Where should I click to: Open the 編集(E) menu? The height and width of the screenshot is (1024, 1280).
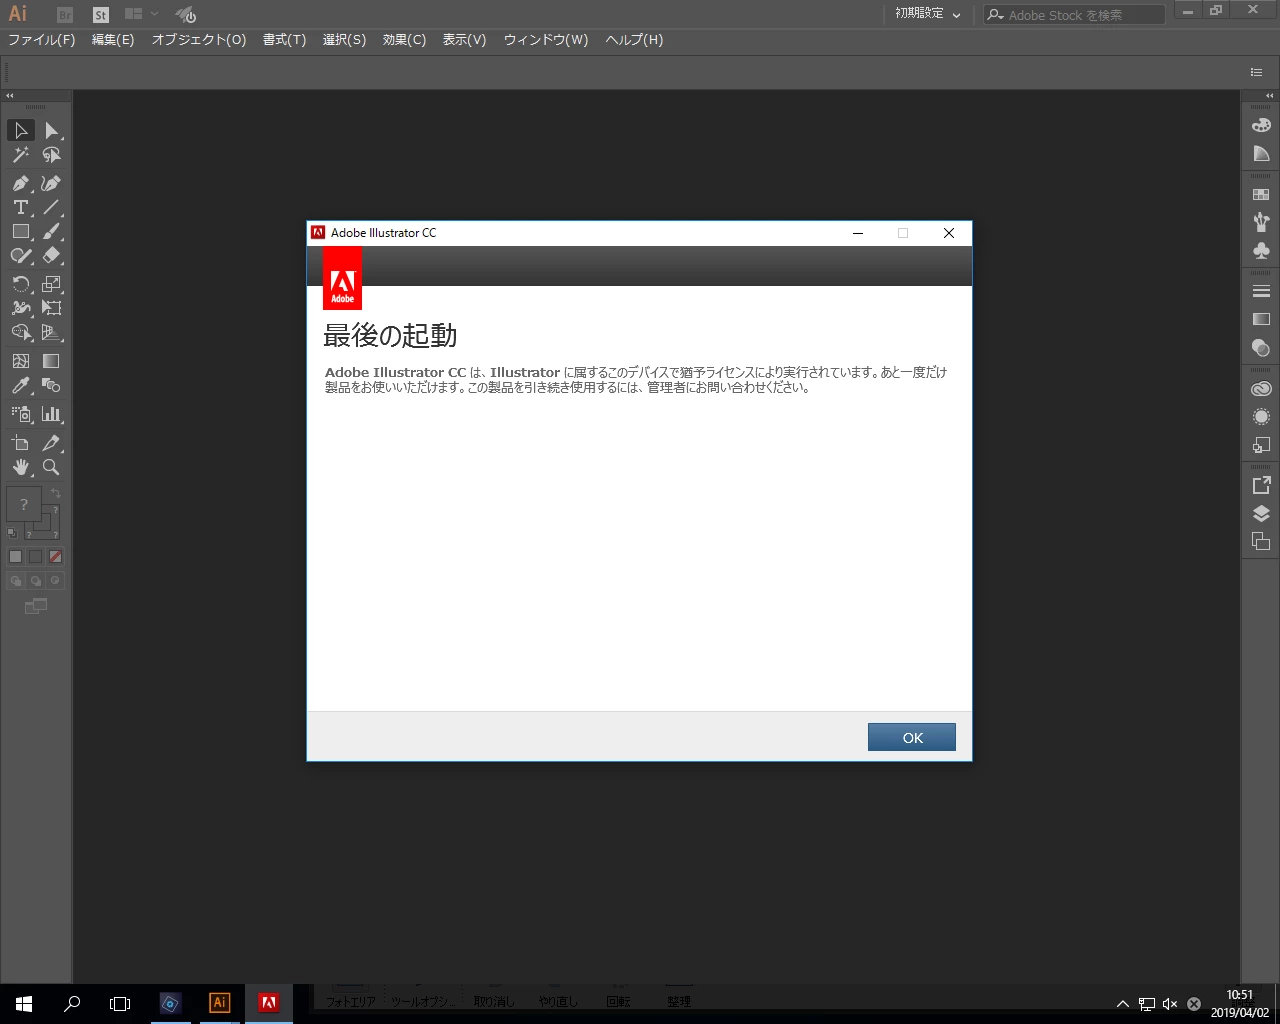(x=113, y=40)
